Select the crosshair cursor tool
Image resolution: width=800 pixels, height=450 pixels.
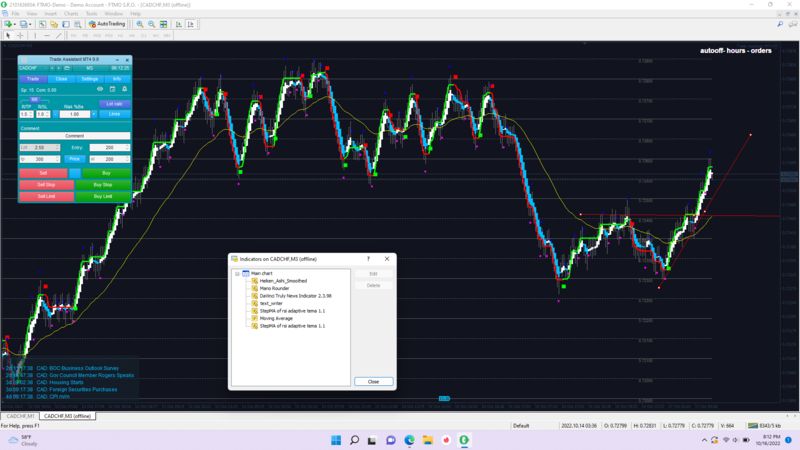click(20, 35)
